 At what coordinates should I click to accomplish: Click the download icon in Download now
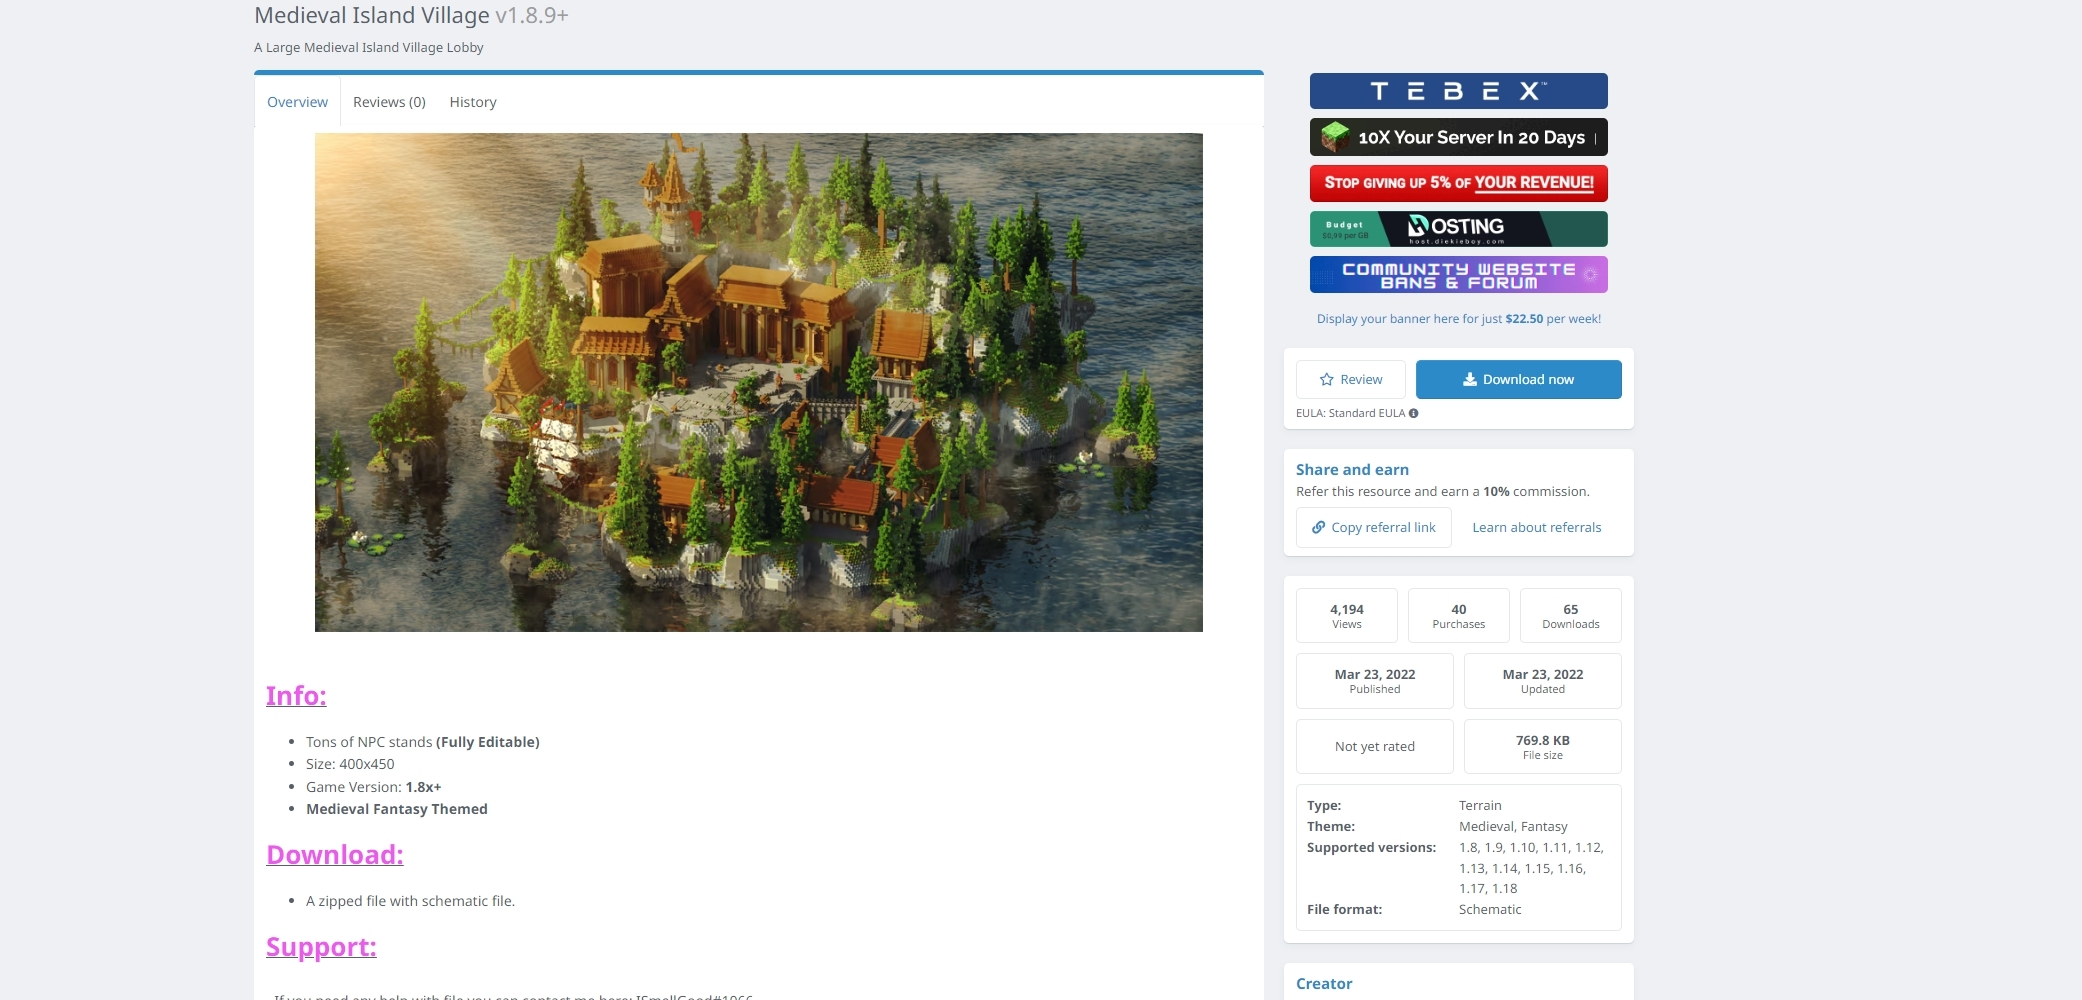tap(1470, 380)
